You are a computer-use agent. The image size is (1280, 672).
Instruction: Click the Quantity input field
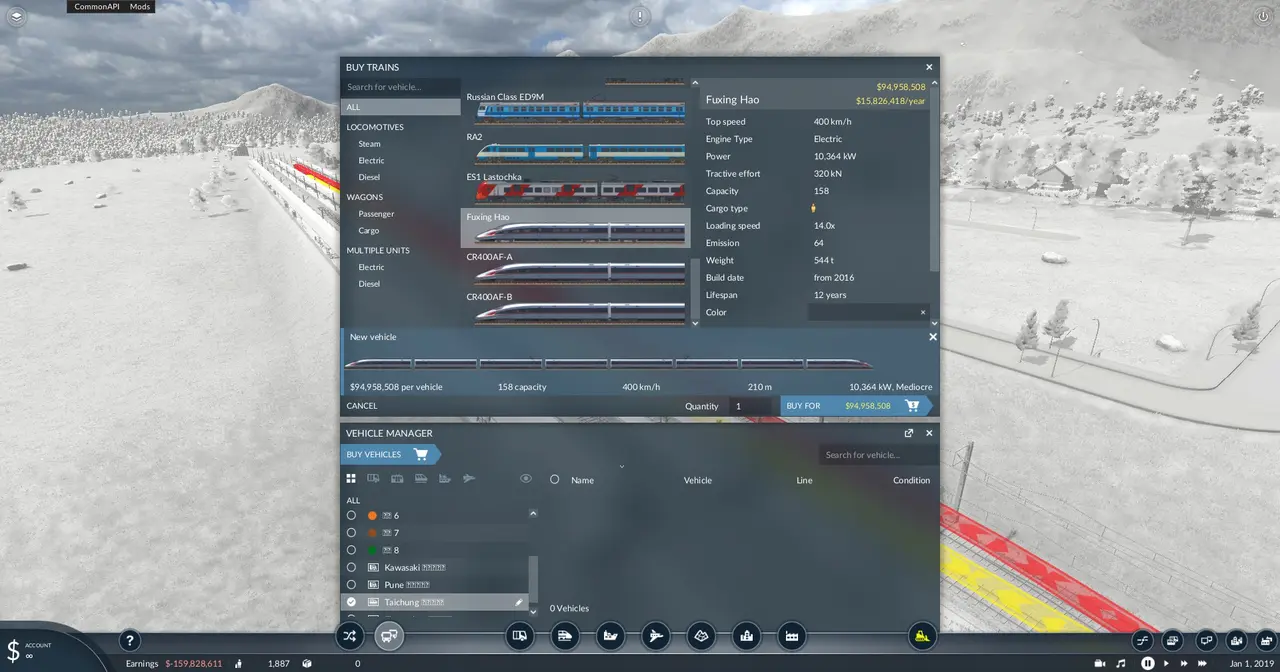[750, 406]
